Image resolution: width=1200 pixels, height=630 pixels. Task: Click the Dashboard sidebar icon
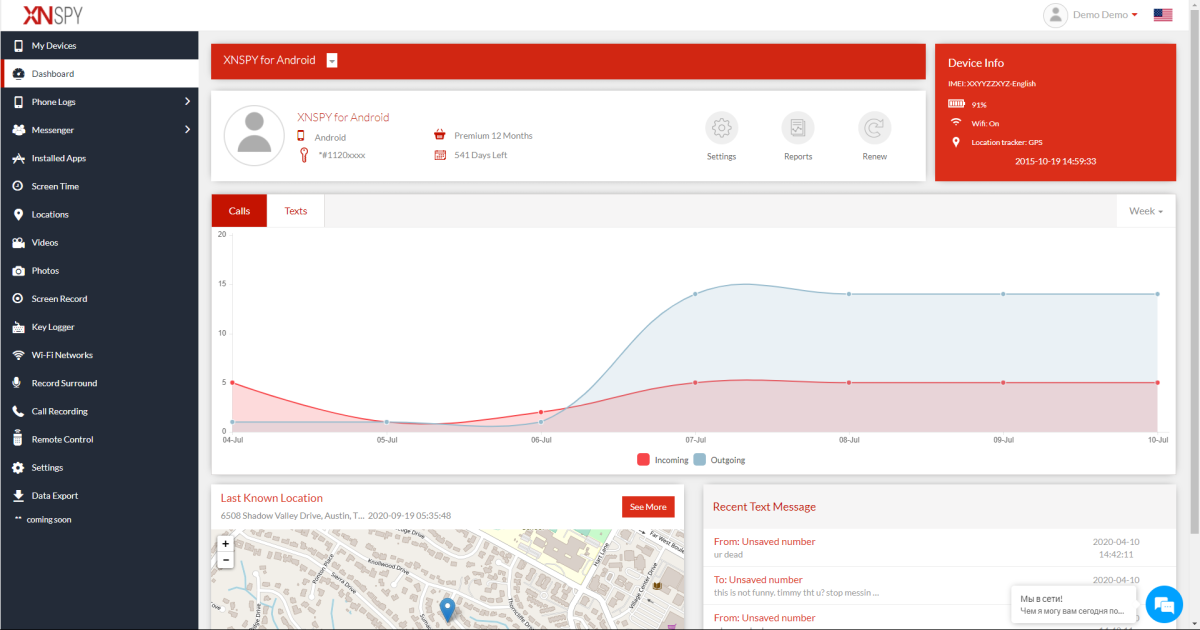18,74
